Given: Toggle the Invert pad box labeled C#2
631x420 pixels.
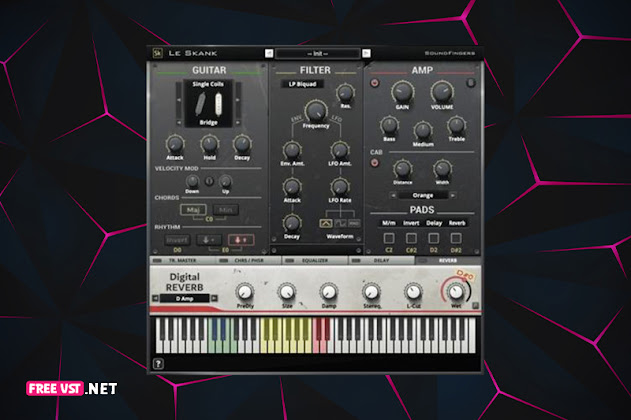Looking at the screenshot, I should point(411,238).
